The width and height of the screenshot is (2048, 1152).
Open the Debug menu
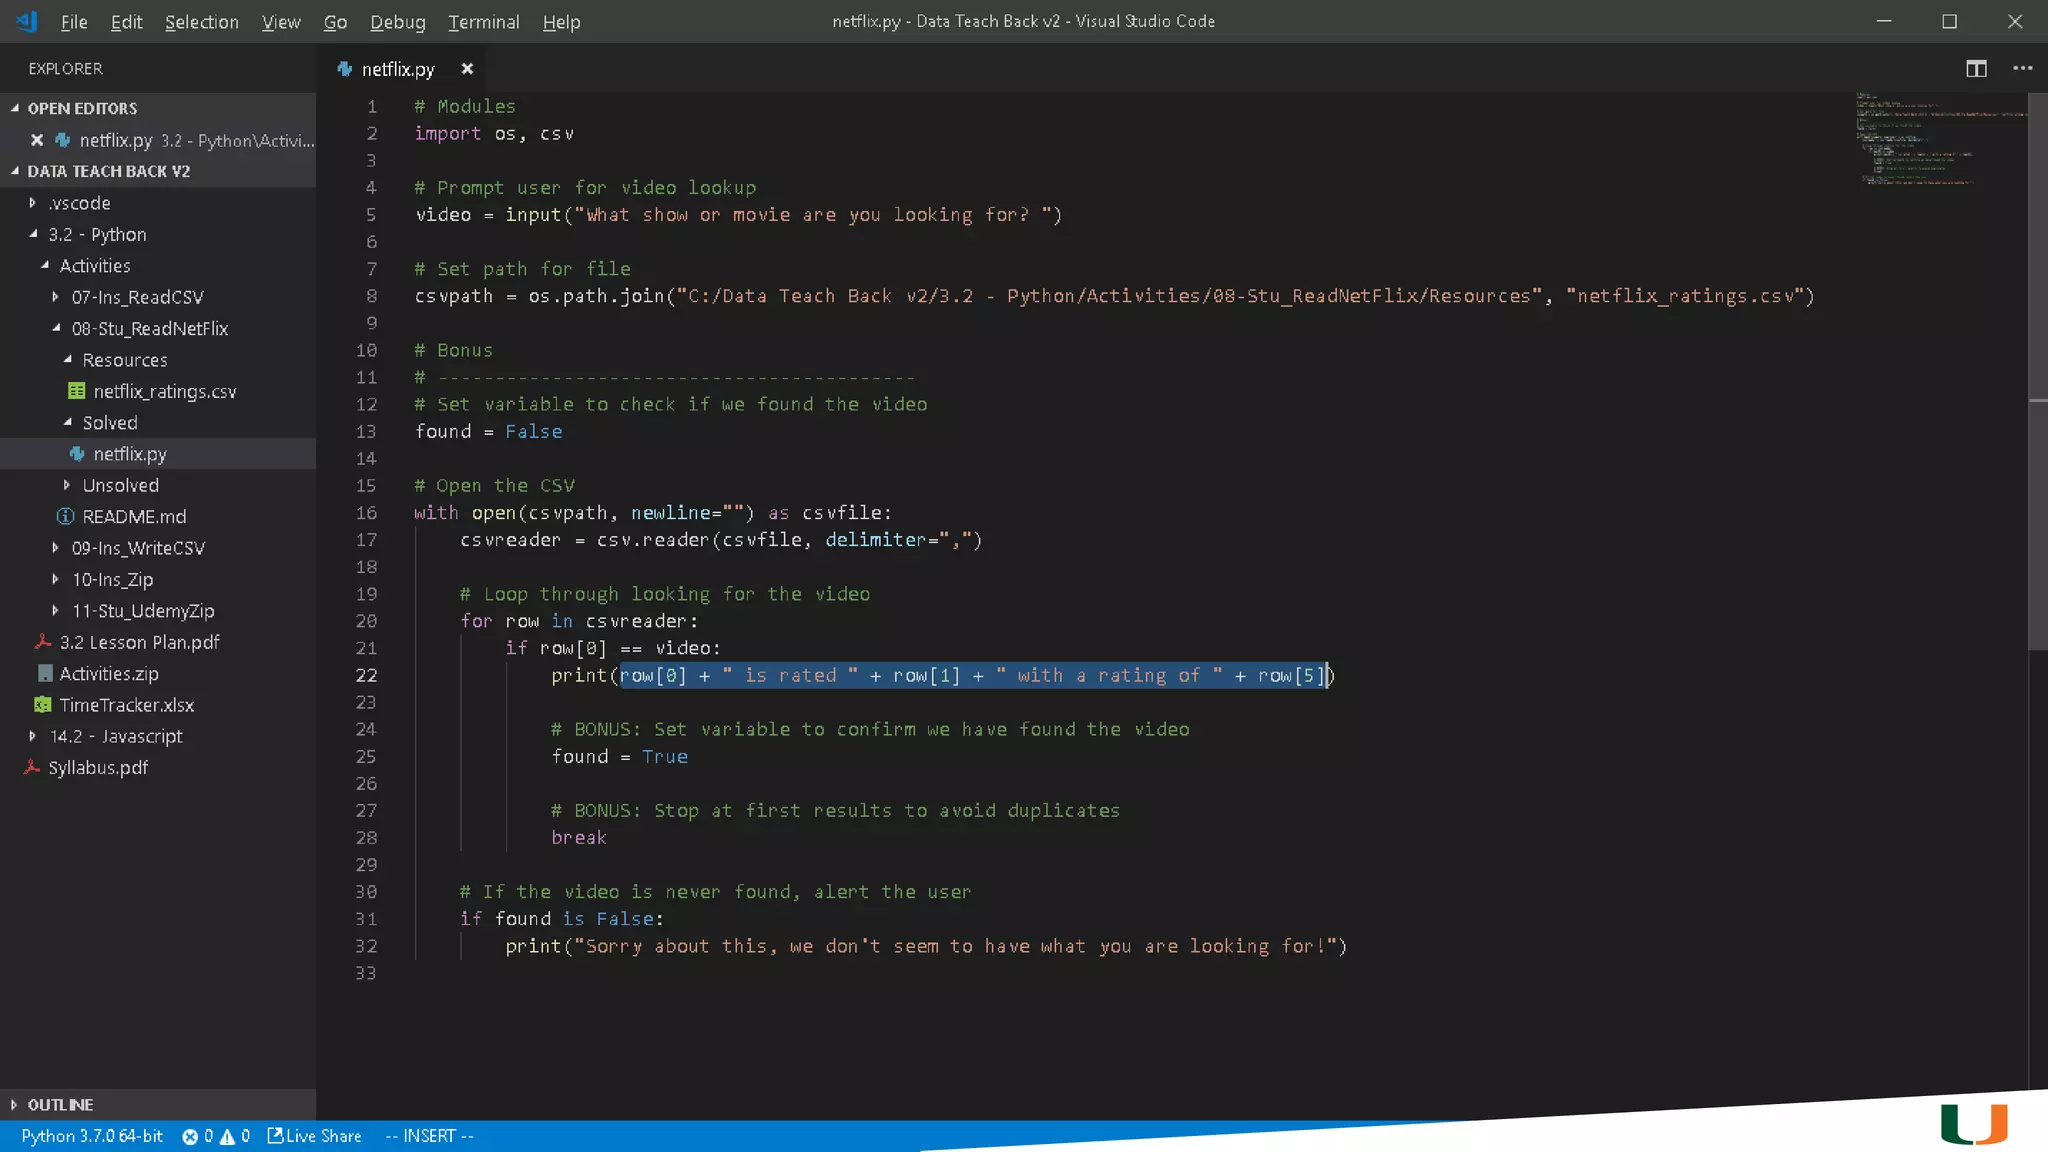pyautogui.click(x=397, y=22)
